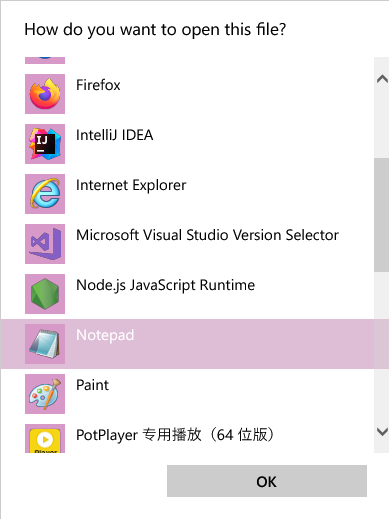
Task: Choose the Paint palette icon
Action: tap(45, 394)
